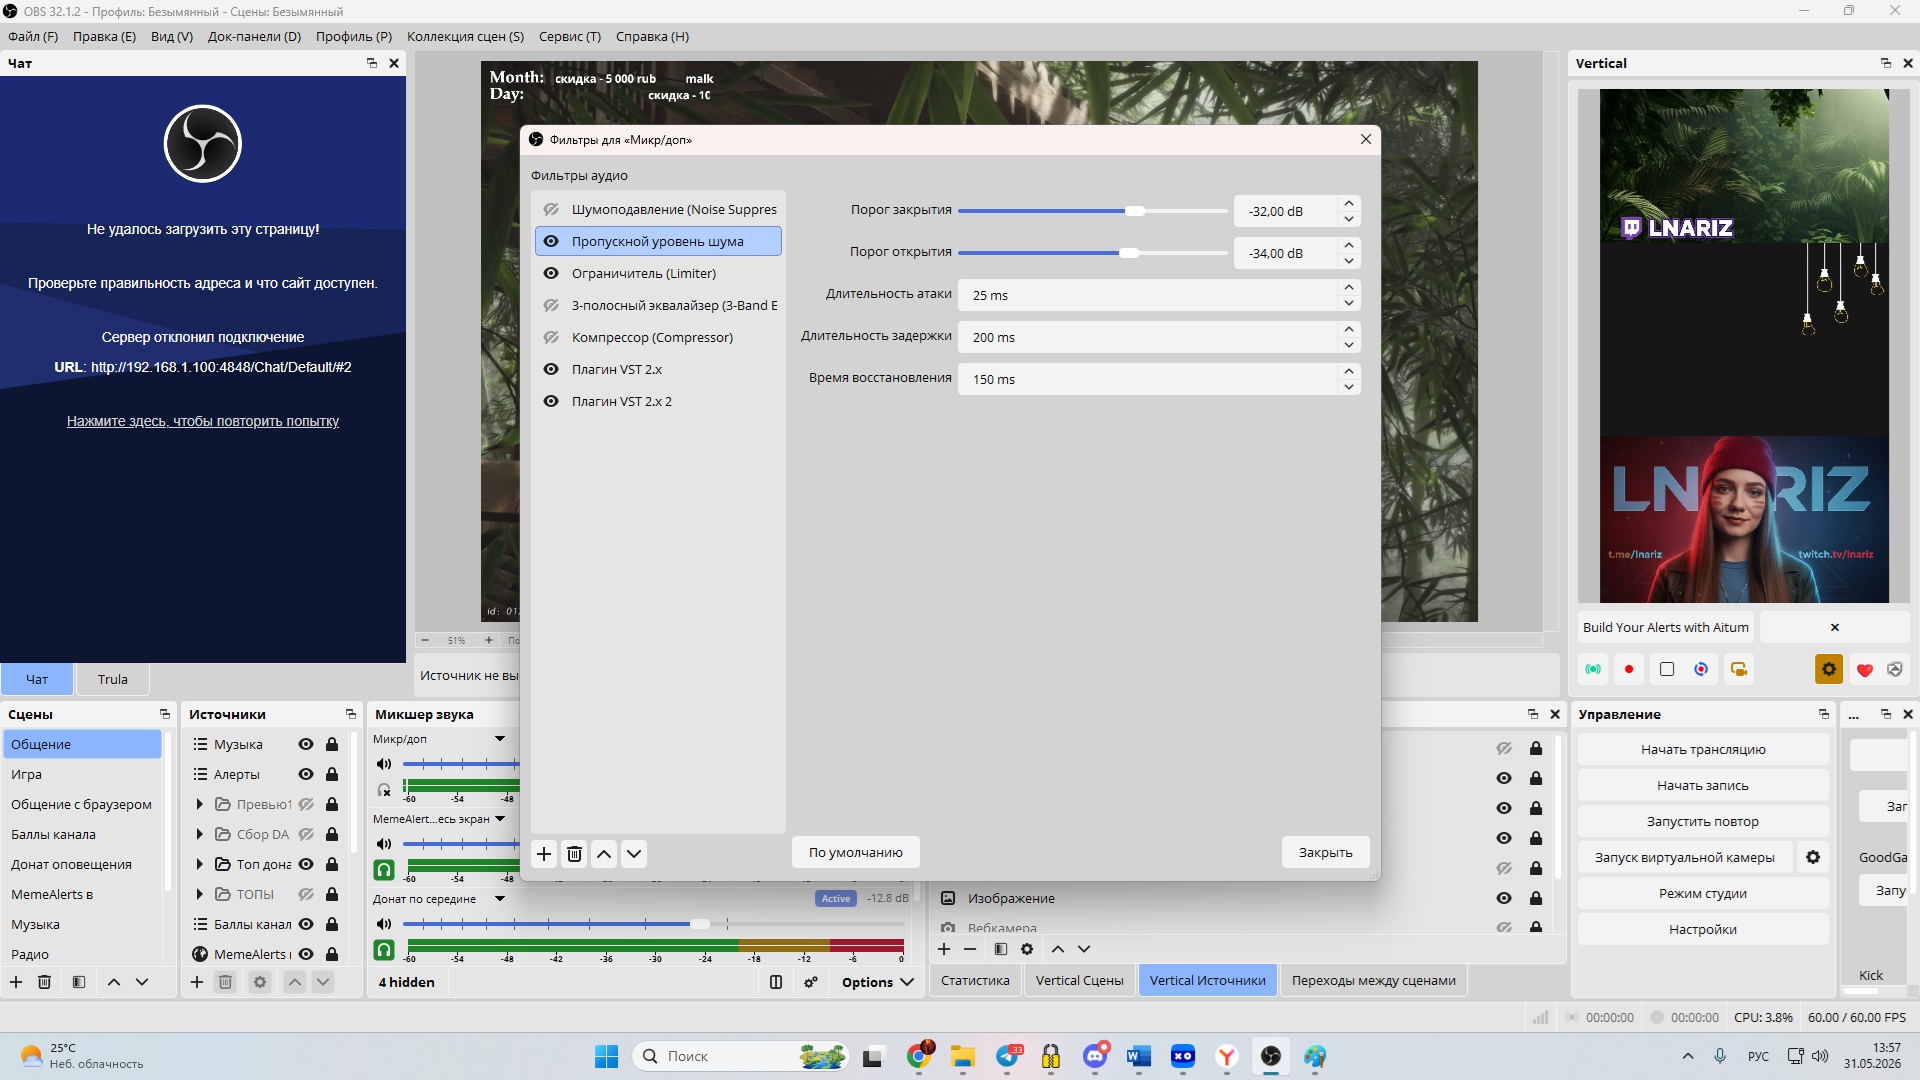The width and height of the screenshot is (1920, 1080).
Task: Open Донат по середине channel dropdown
Action: tap(500, 899)
